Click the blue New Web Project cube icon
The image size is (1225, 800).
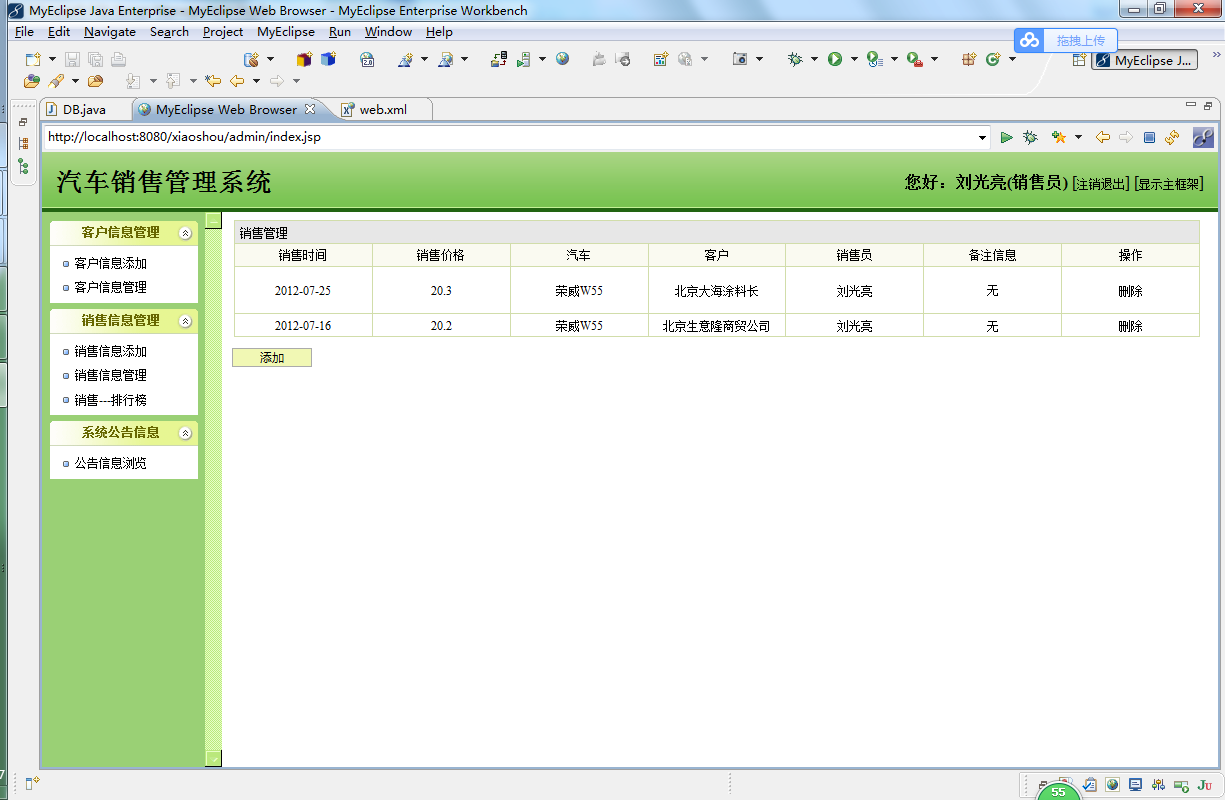point(328,60)
